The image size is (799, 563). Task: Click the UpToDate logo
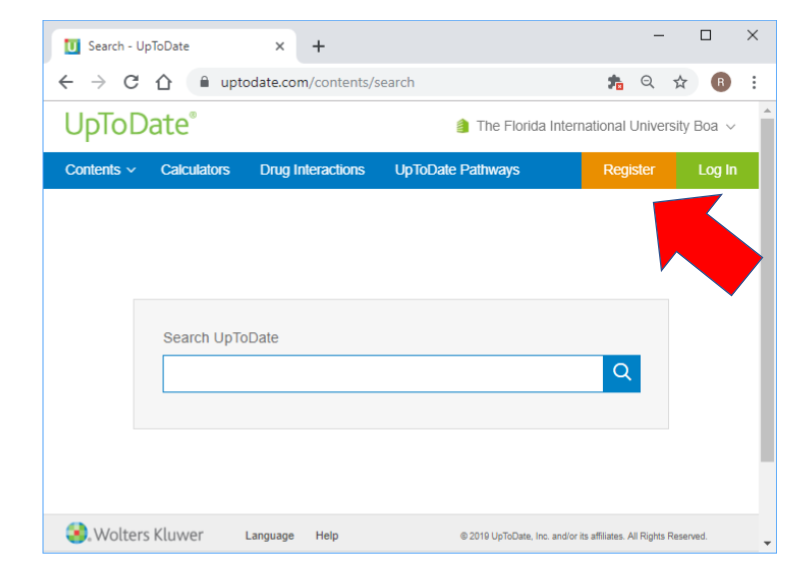[x=130, y=125]
